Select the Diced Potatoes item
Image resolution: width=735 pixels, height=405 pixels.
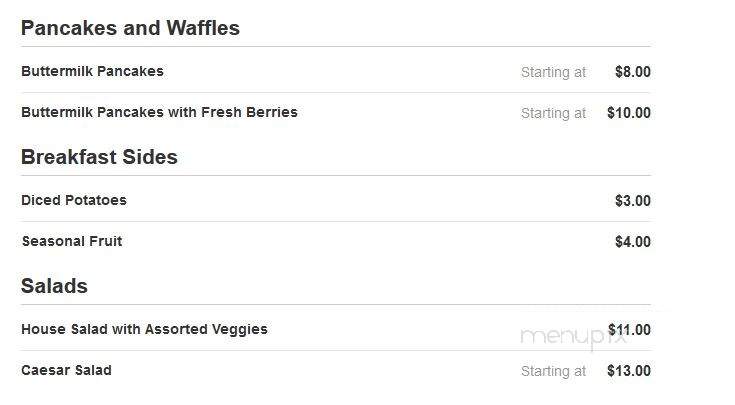click(74, 201)
